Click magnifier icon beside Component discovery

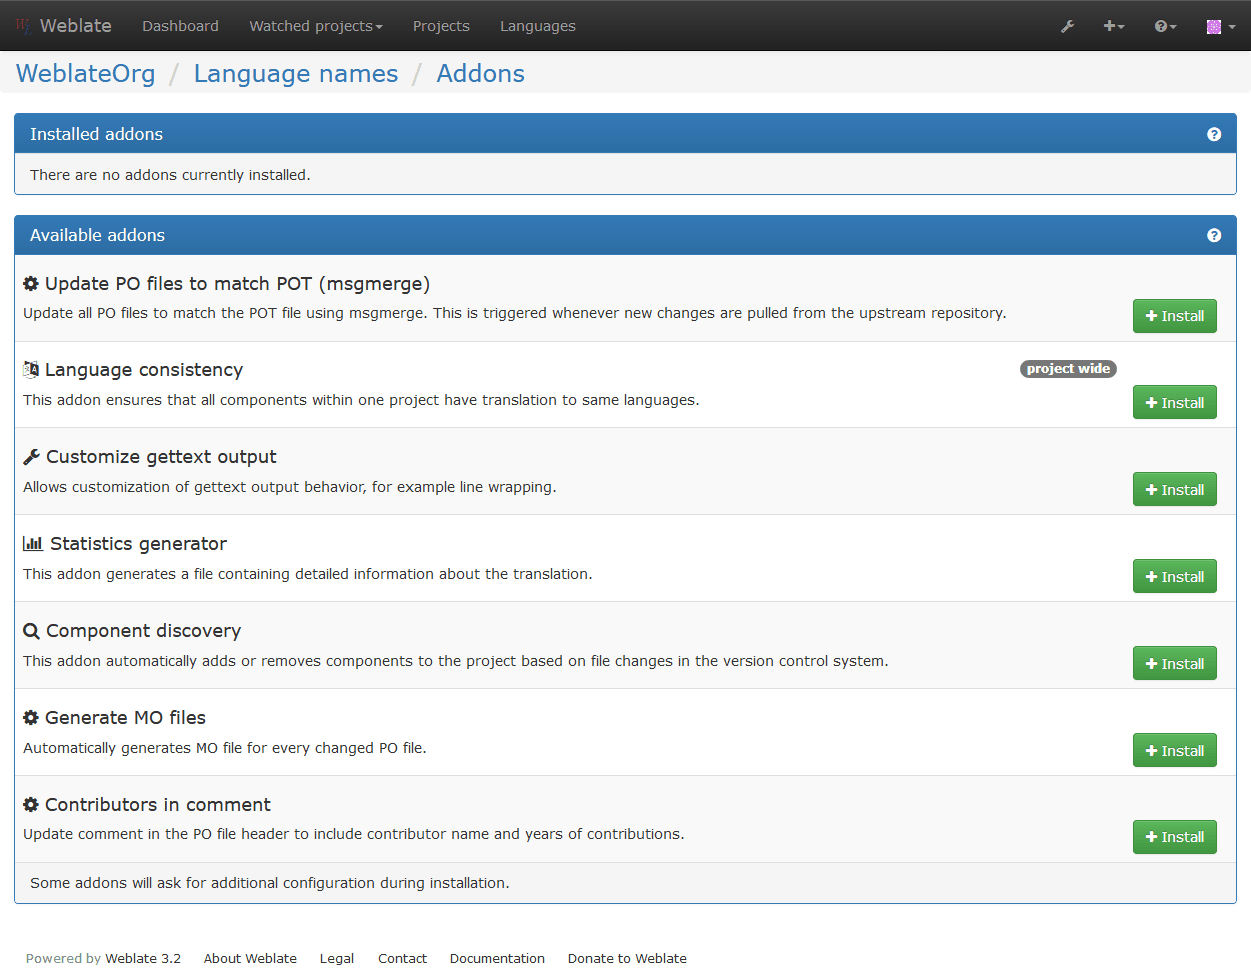[x=31, y=631]
